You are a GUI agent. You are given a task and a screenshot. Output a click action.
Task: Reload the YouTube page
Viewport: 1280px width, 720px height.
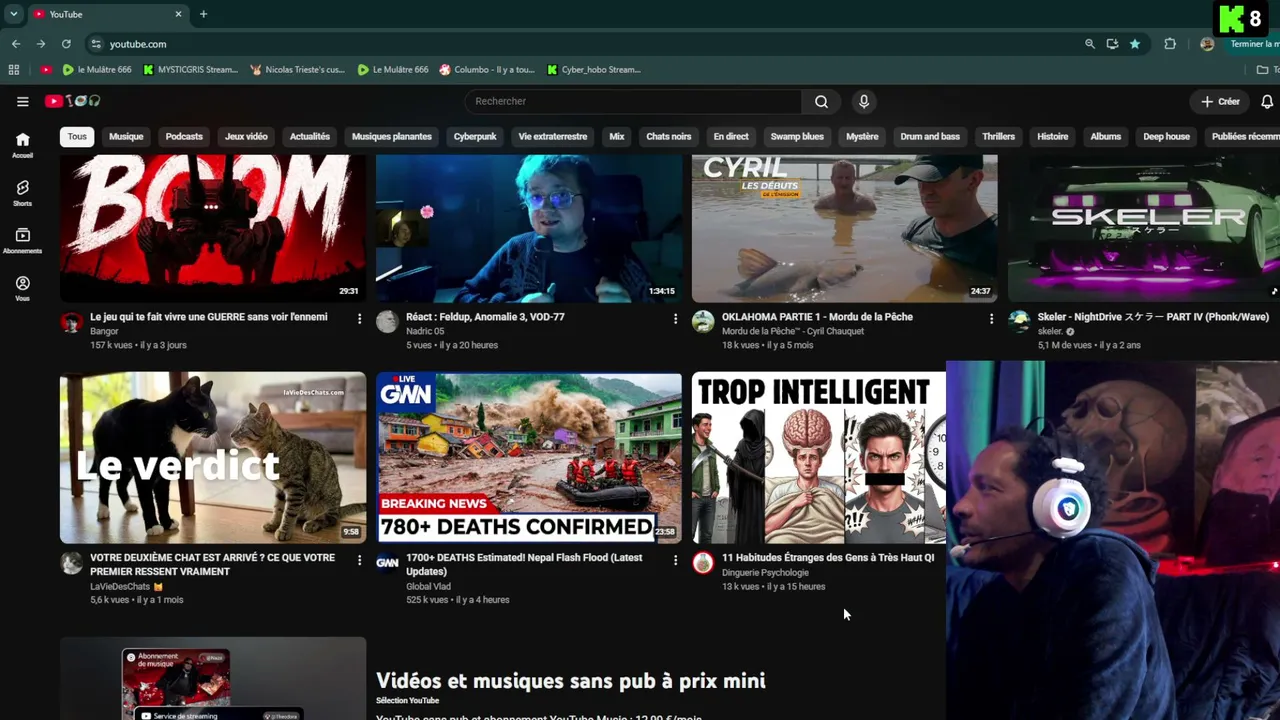pyautogui.click(x=66, y=44)
